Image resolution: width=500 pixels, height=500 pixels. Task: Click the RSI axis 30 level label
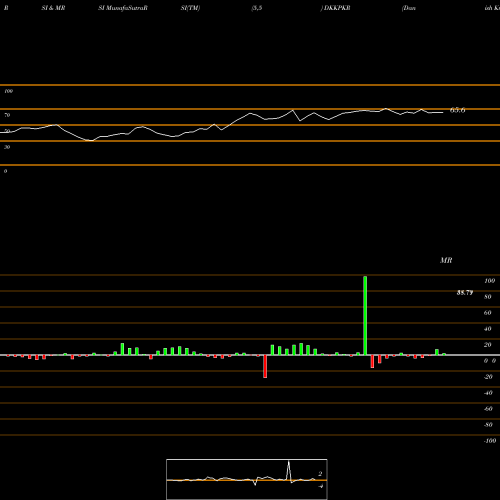7,147
